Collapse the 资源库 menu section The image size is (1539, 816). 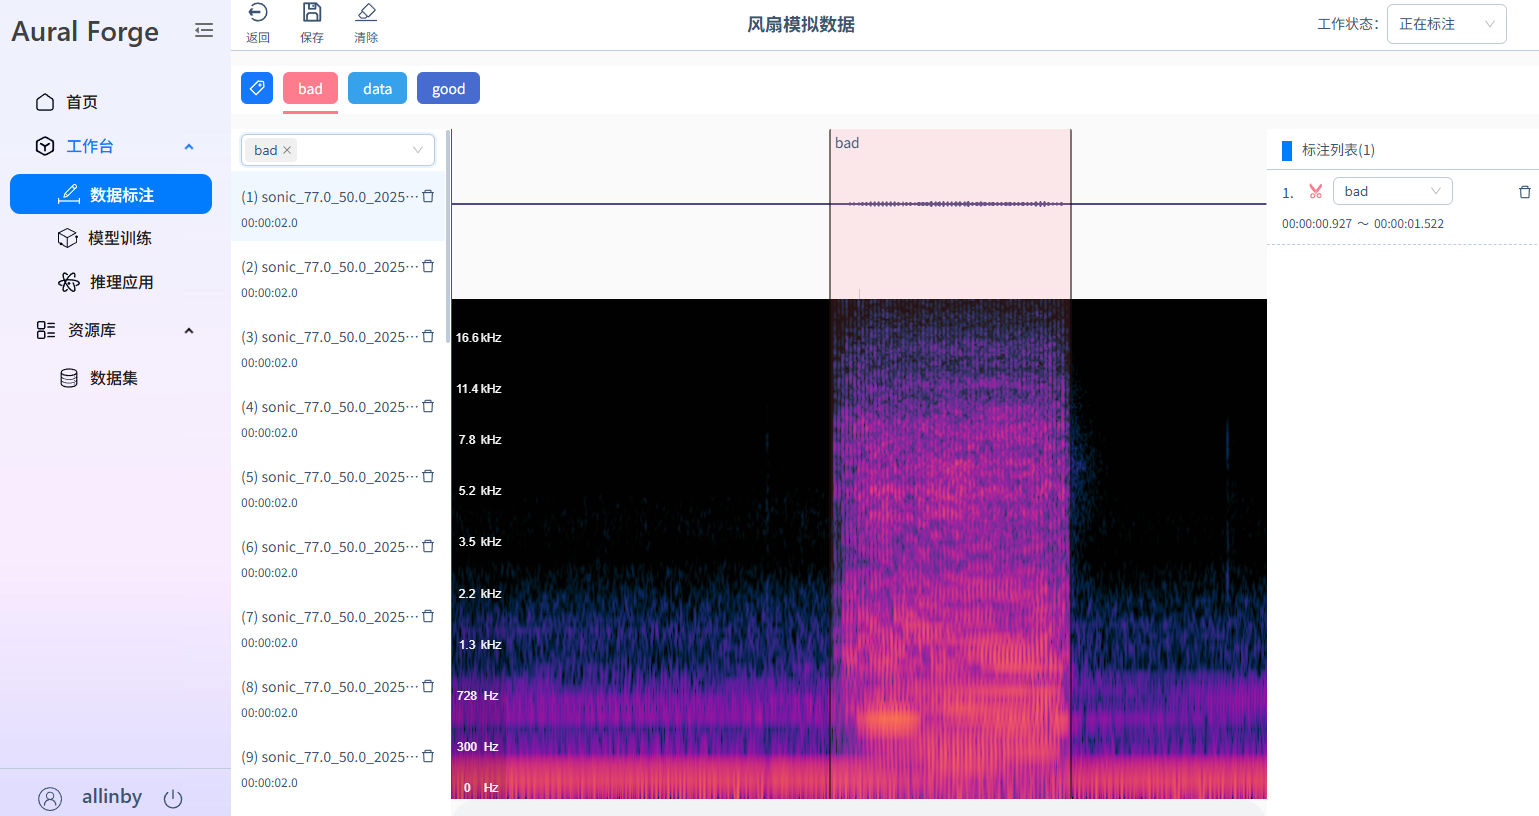click(x=189, y=331)
